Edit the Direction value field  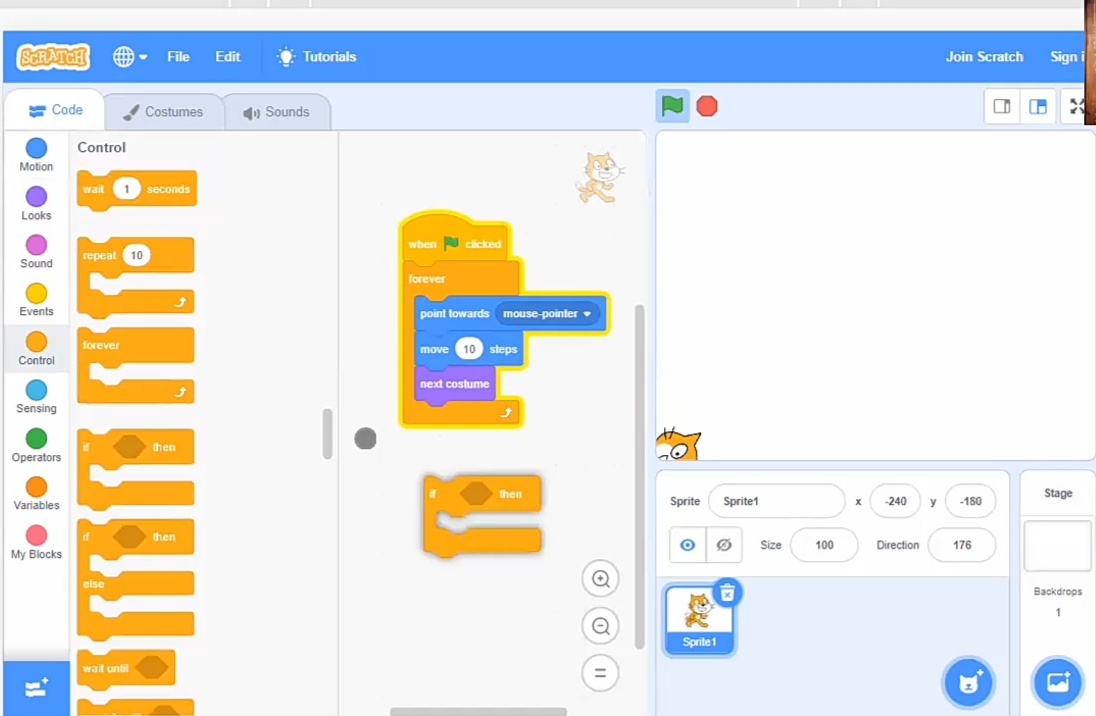point(961,544)
